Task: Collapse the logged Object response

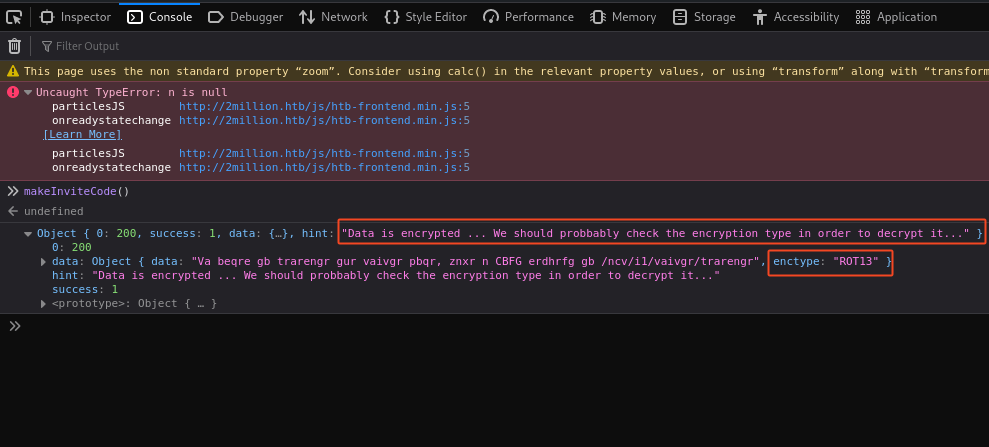Action: [x=28, y=234]
